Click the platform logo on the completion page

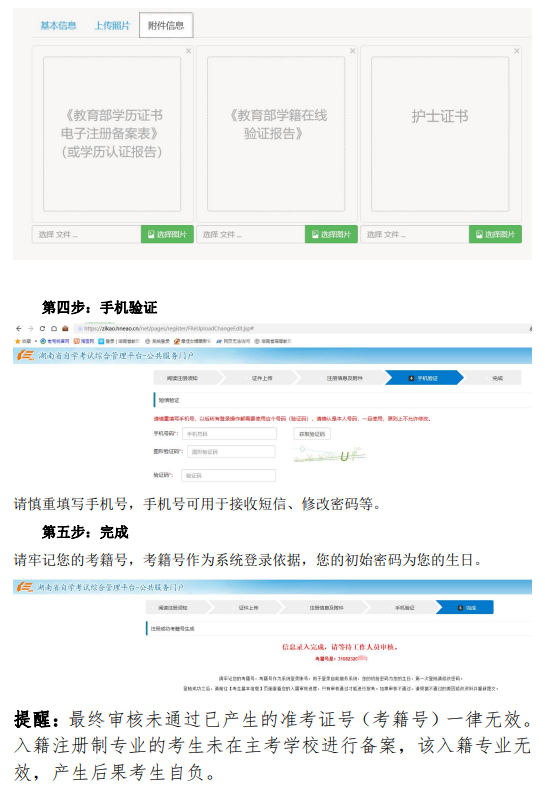(x=25, y=587)
